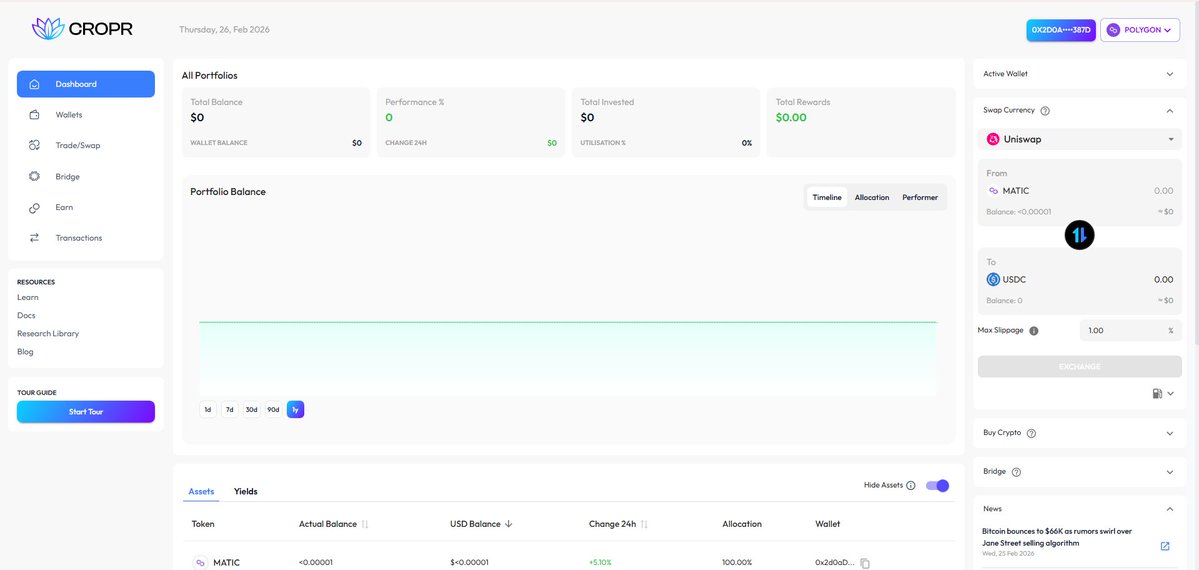Click the Buy Crypto help icon
Viewport: 1199px width, 570px height.
1031,433
